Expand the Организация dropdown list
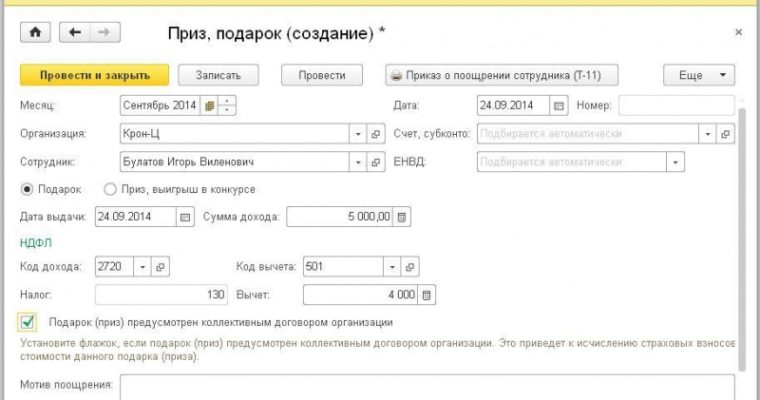The height and width of the screenshot is (400, 760). [358, 133]
